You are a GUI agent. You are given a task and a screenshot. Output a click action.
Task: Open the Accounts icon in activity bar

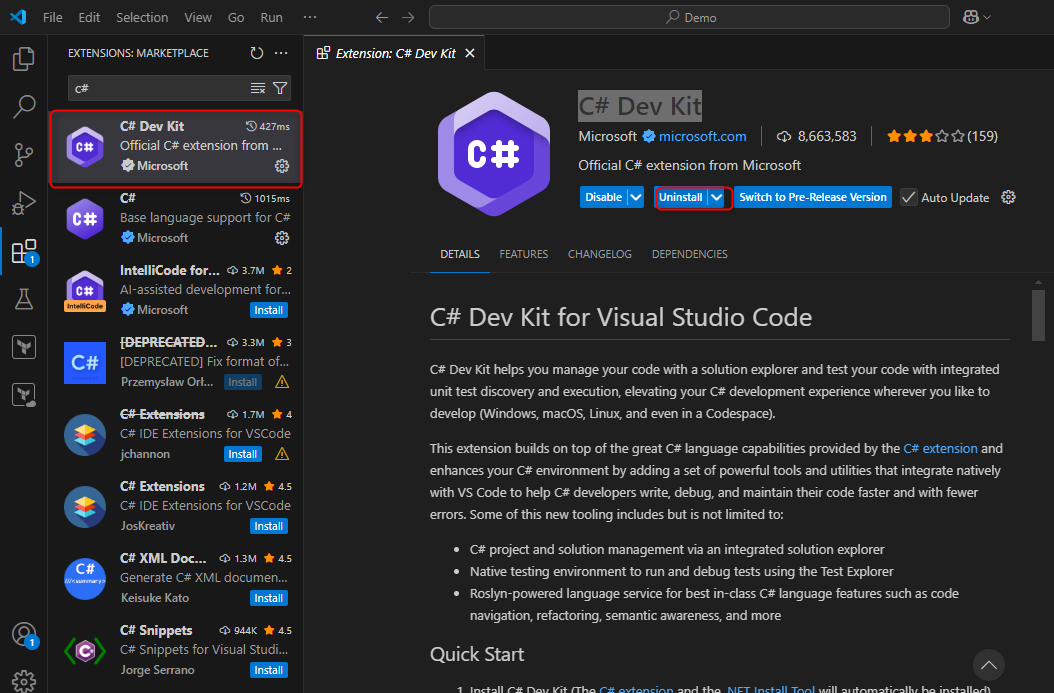click(x=24, y=634)
